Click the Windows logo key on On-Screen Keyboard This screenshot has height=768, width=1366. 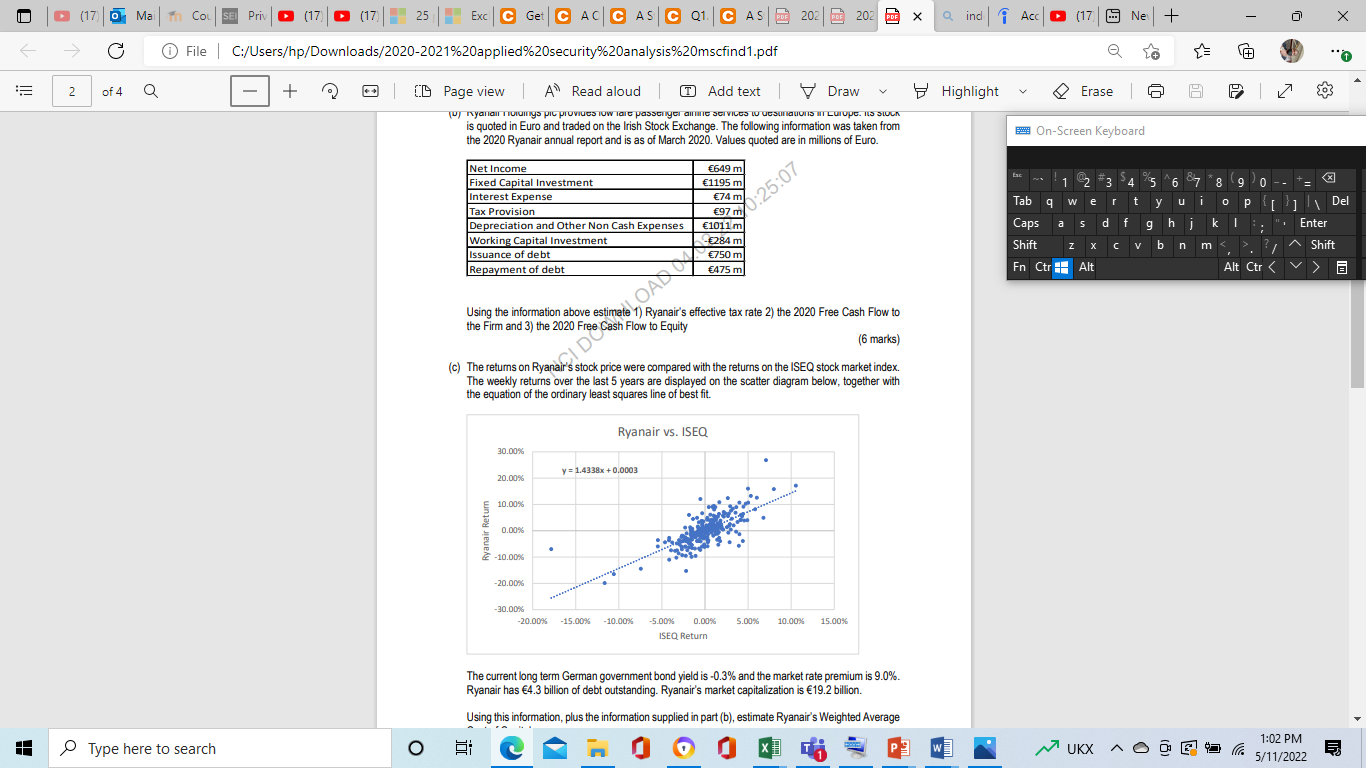pos(1063,267)
